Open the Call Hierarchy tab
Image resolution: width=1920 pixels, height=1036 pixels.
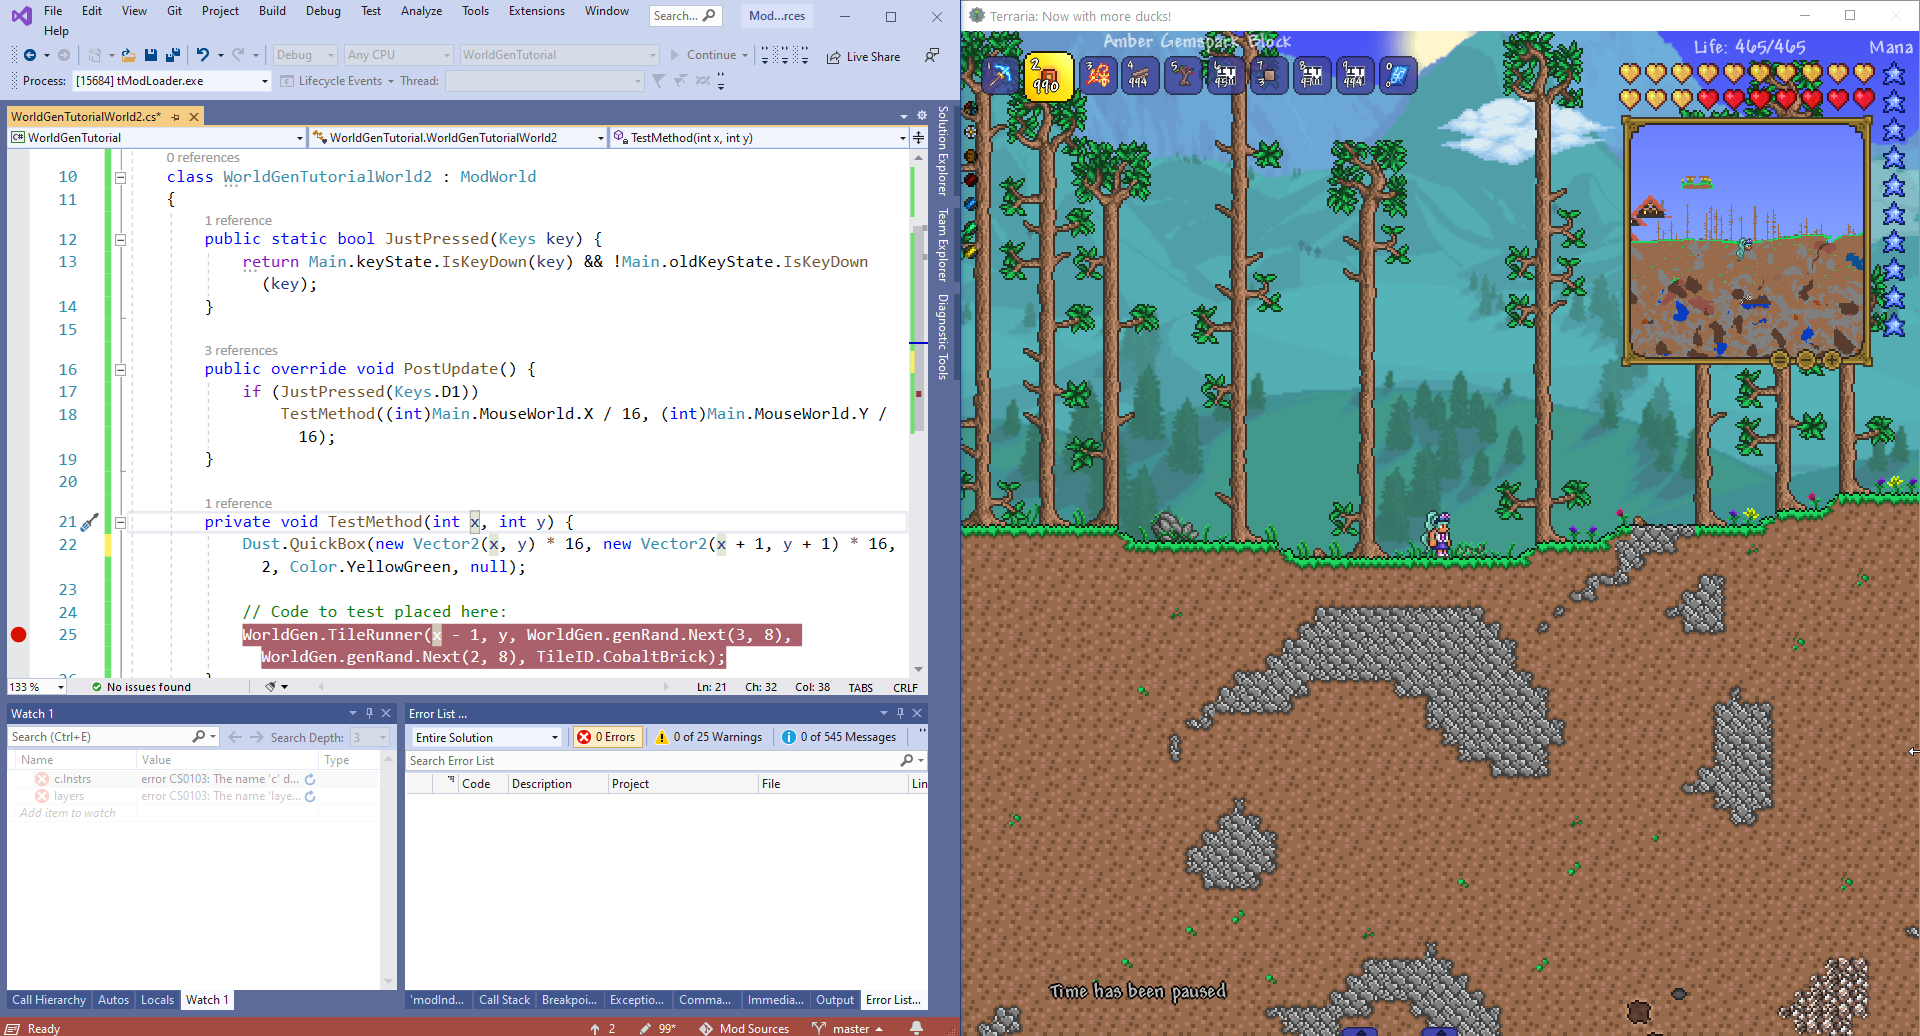(49, 1000)
